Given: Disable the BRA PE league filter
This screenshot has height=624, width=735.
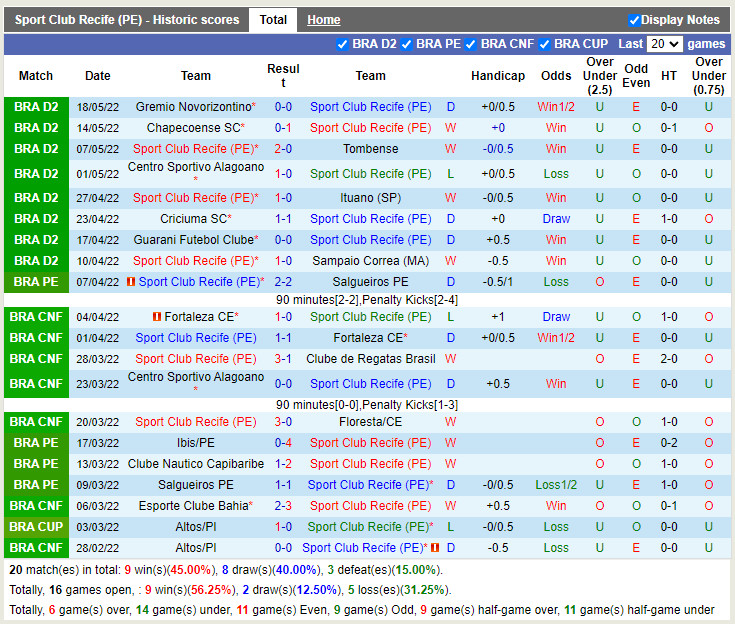Looking at the screenshot, I should tap(407, 44).
